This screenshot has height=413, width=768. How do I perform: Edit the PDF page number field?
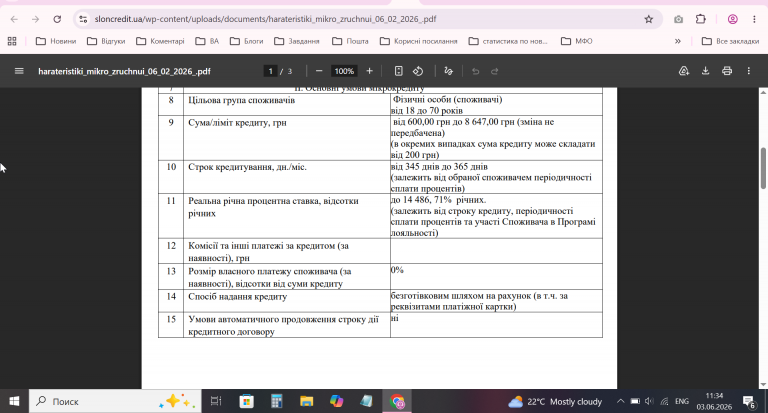click(270, 71)
